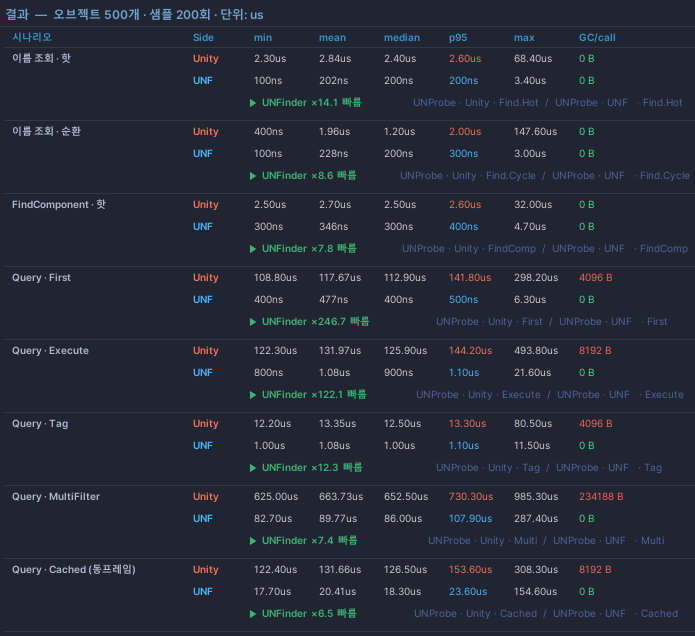Click the UNProbe · Unity · Tag marker names
This screenshot has height=636, width=695.
pos(488,468)
